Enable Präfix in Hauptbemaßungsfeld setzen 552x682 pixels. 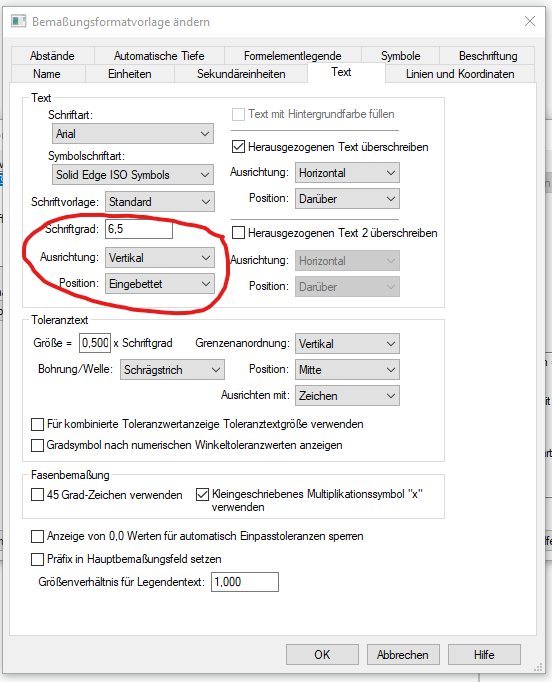click(x=37, y=559)
